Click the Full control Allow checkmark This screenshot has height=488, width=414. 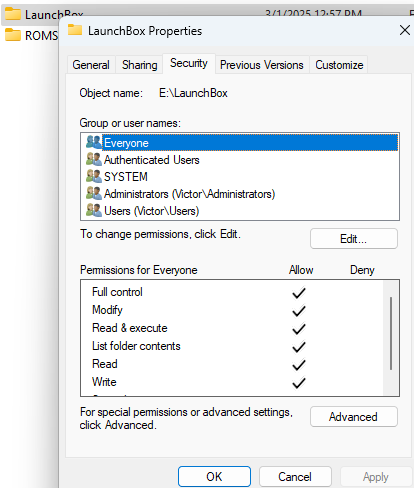299,293
